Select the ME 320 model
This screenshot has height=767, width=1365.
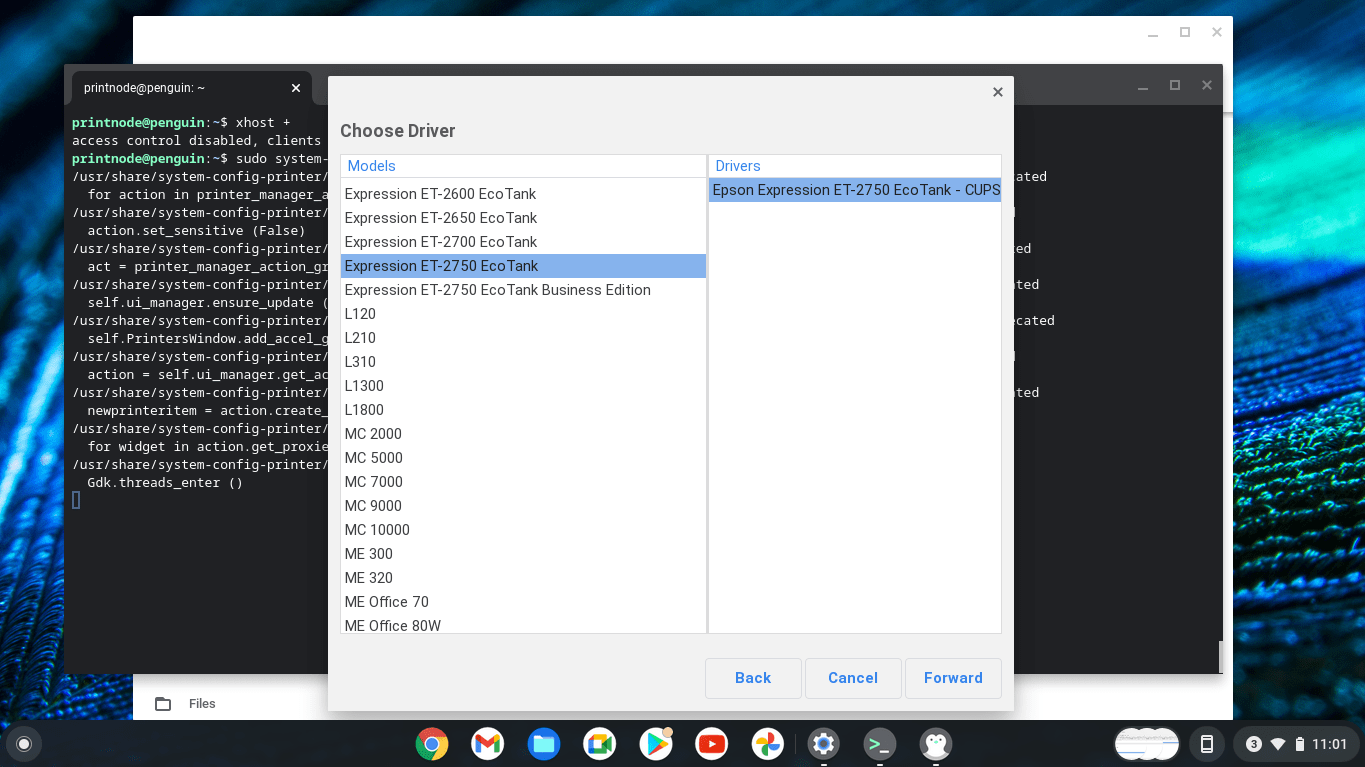[x=524, y=578]
